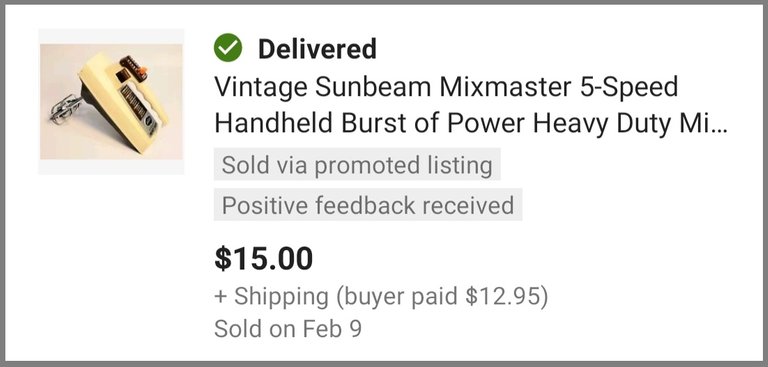
Task: Click the Sold on Feb 9 date line
Action: coord(288,328)
